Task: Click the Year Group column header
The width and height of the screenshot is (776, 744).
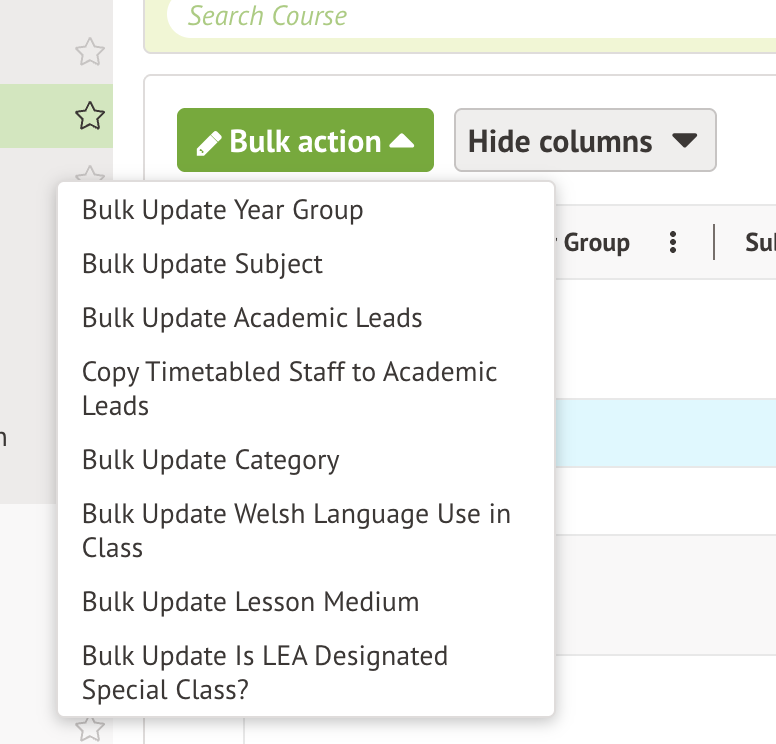Action: point(596,242)
